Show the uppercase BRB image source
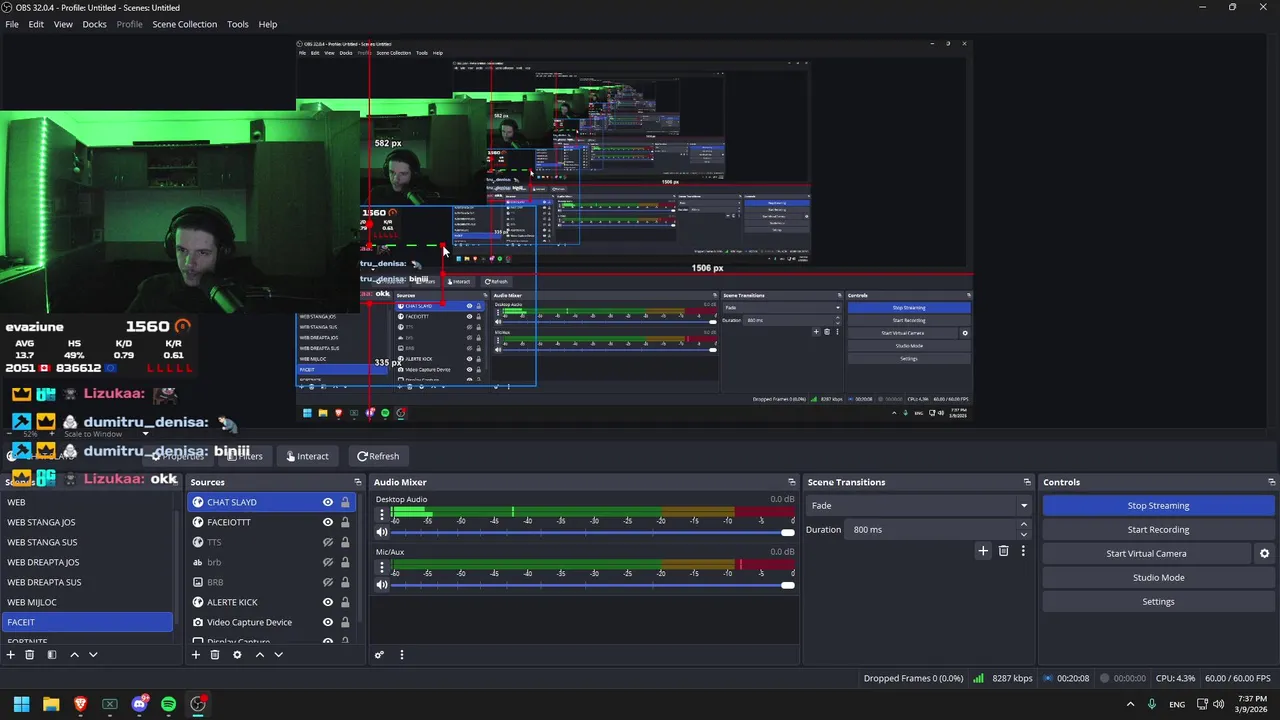Viewport: 1280px width, 720px height. (327, 582)
